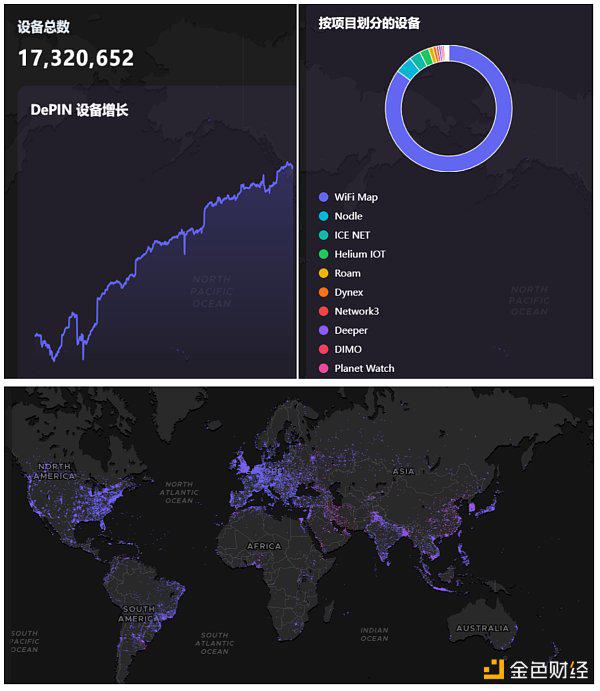Image resolution: width=600 pixels, height=691 pixels.
Task: Click the Africa label on the map
Action: pos(264,546)
